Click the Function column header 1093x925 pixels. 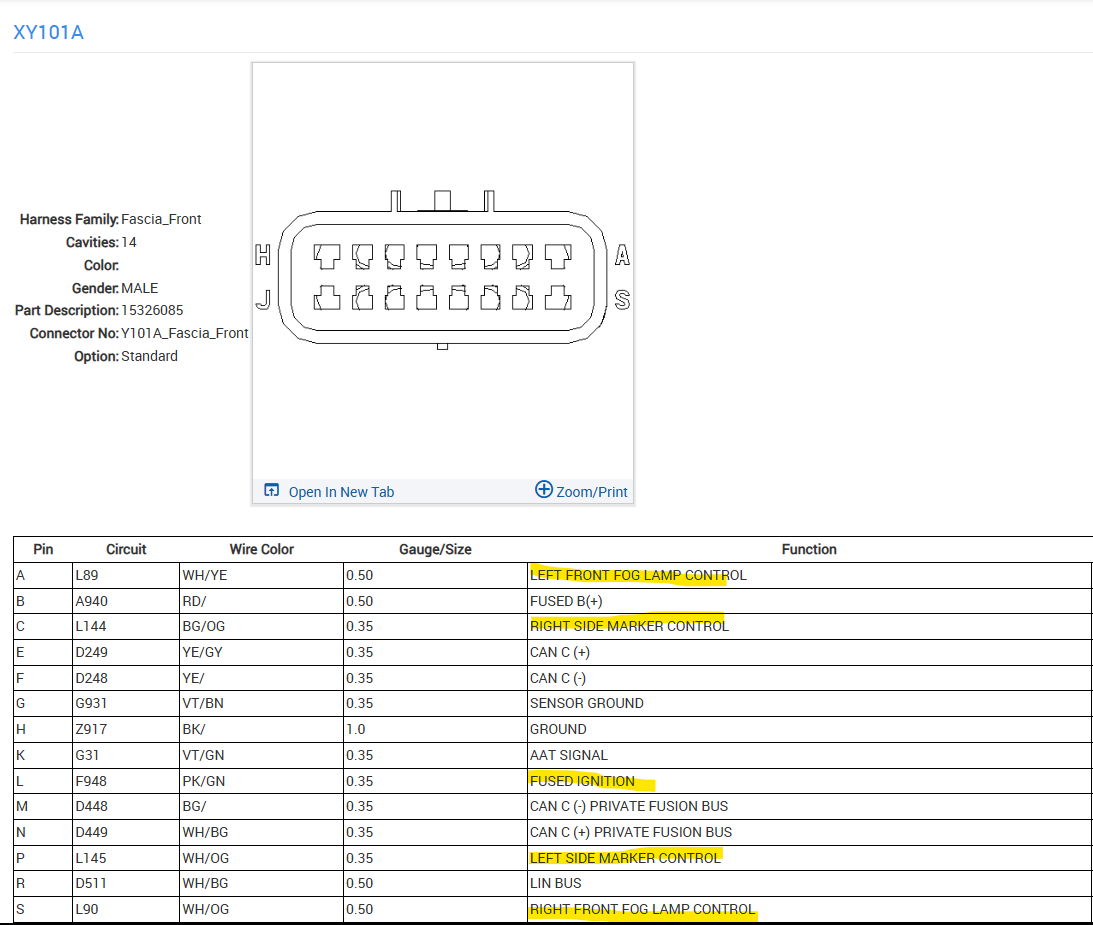[809, 549]
